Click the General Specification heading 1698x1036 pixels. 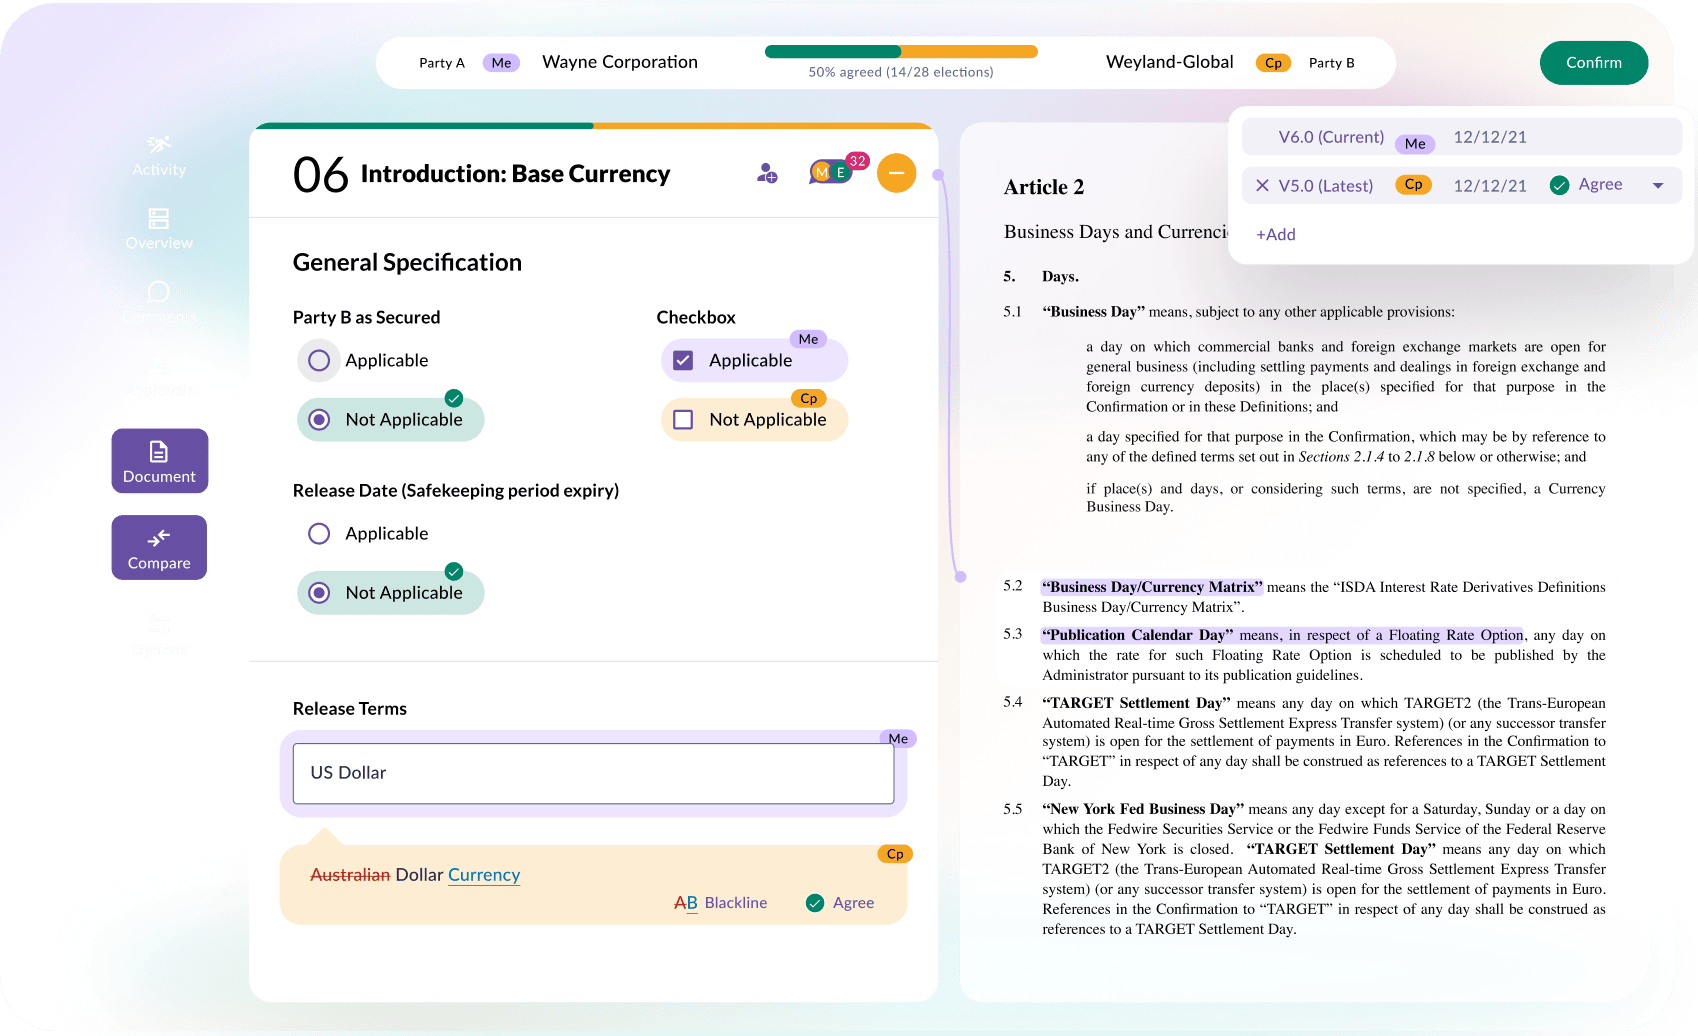[x=407, y=263]
